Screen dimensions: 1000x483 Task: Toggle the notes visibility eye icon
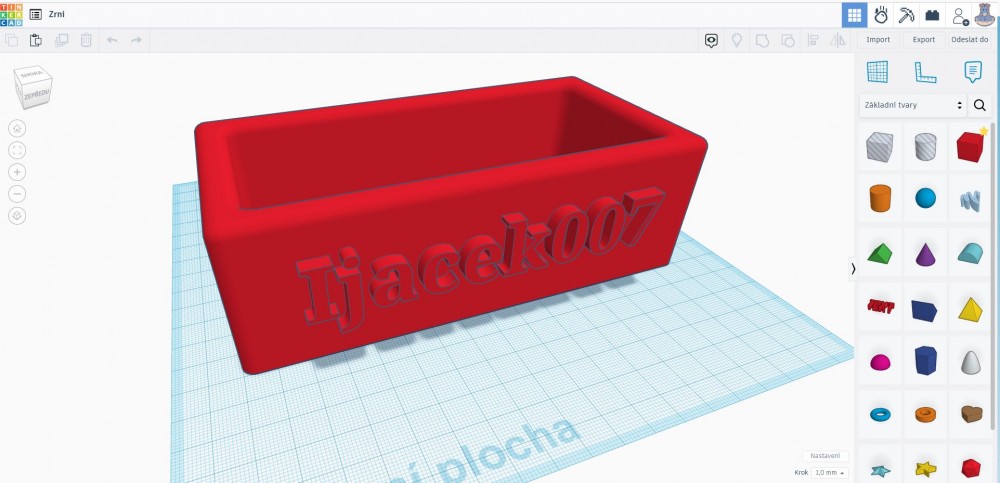coord(711,40)
